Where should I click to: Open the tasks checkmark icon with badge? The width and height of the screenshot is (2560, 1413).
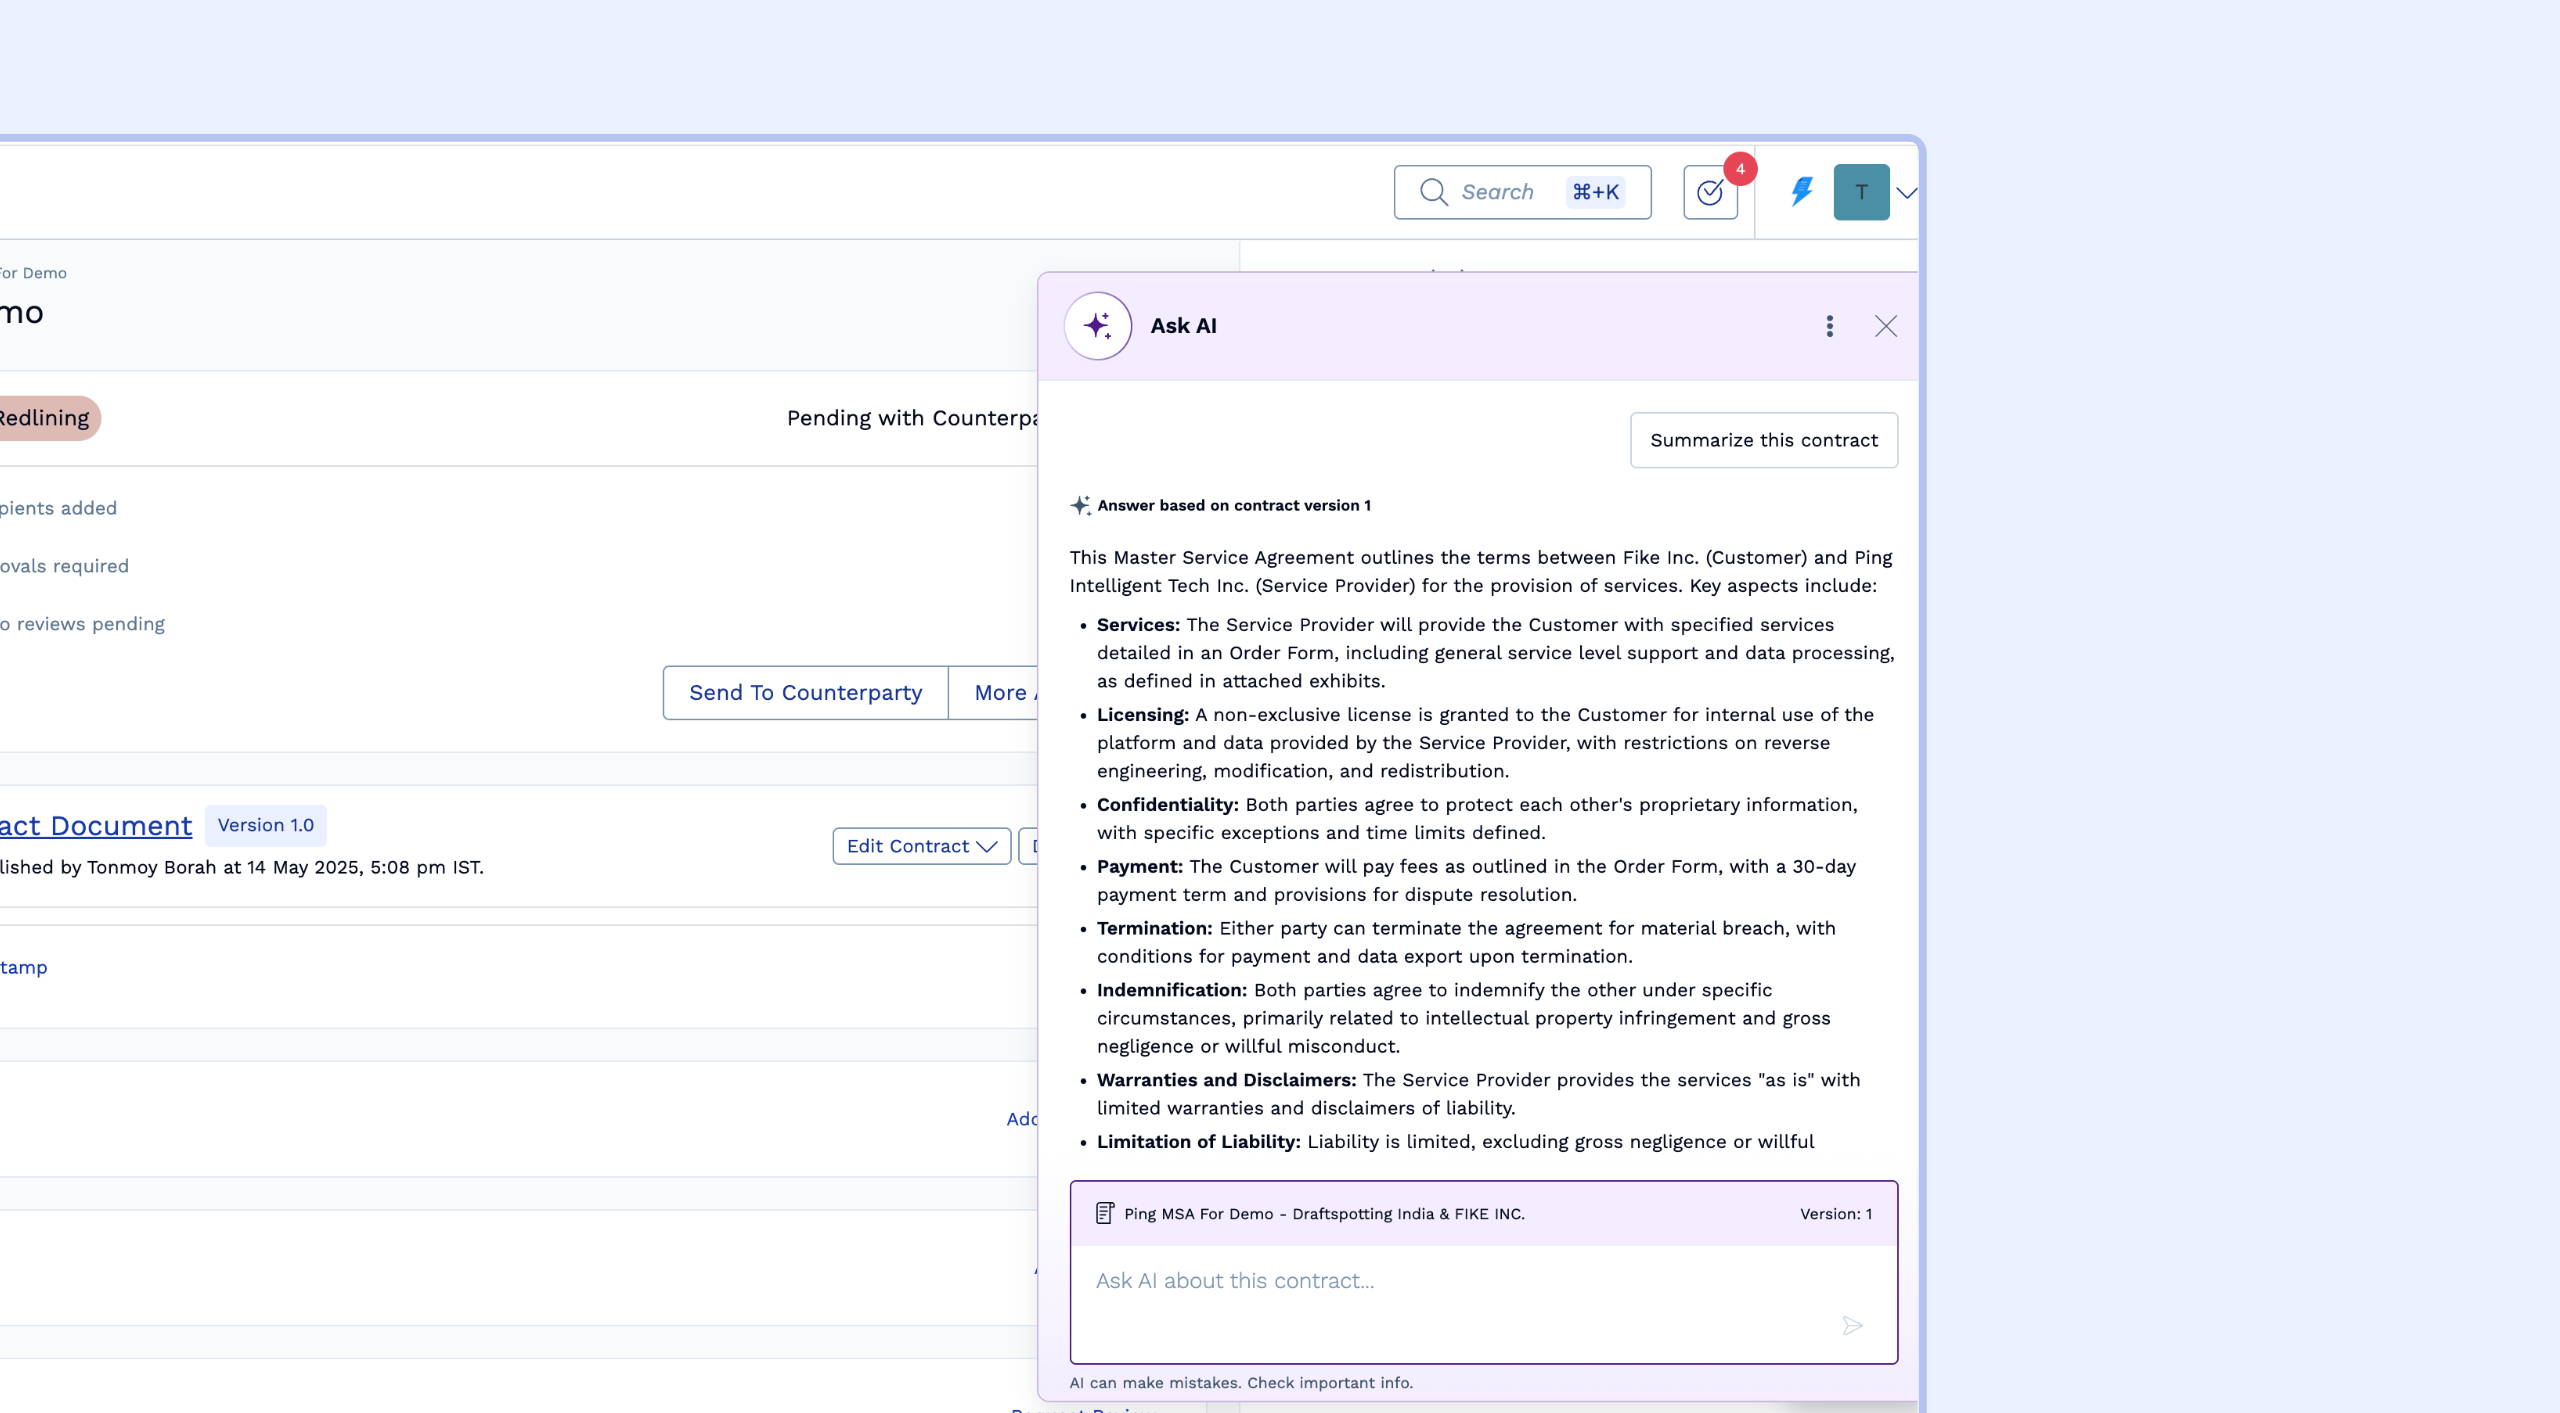coord(1710,192)
